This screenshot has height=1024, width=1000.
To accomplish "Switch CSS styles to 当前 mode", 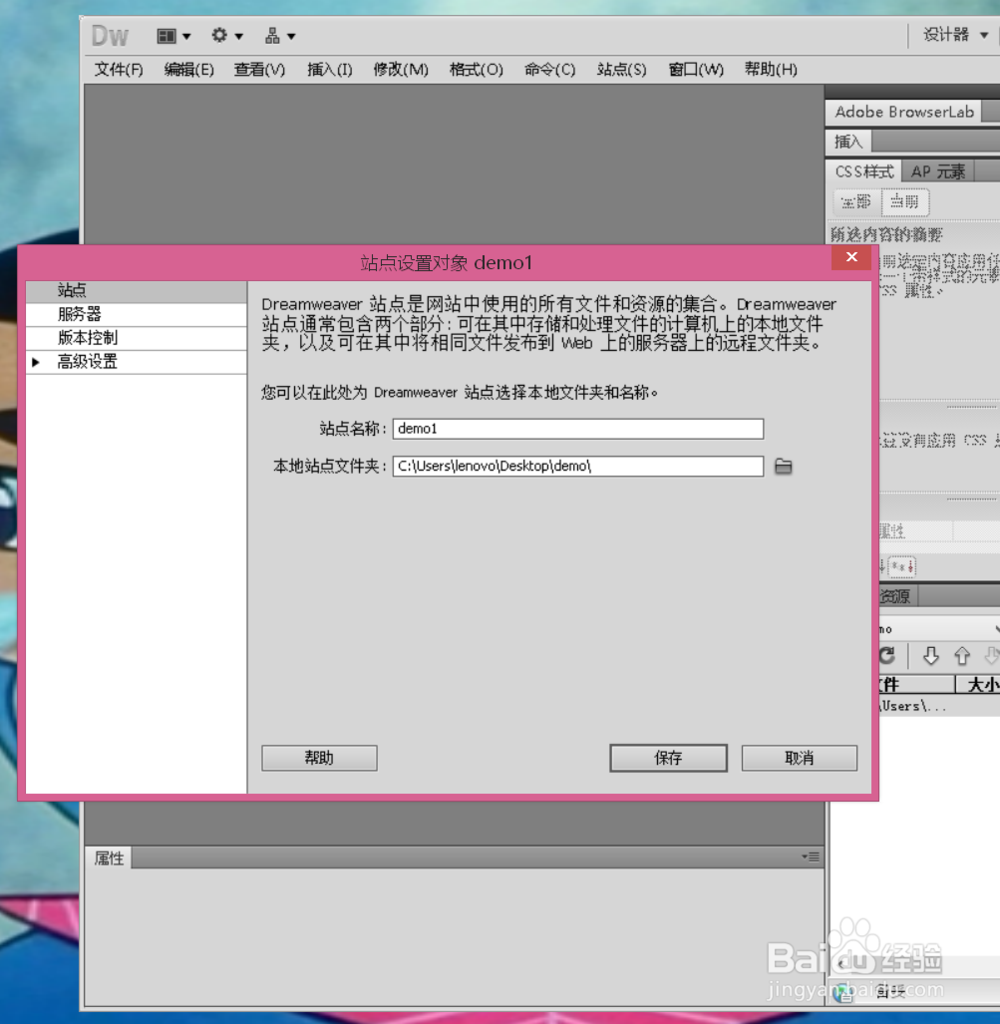I will 905,202.
